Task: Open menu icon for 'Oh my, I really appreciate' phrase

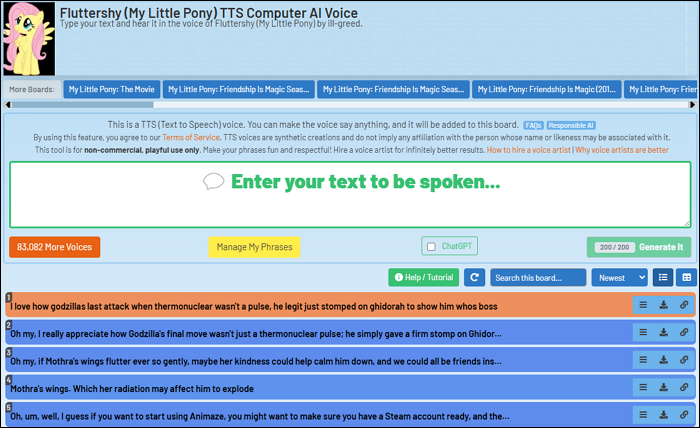Action: click(643, 332)
